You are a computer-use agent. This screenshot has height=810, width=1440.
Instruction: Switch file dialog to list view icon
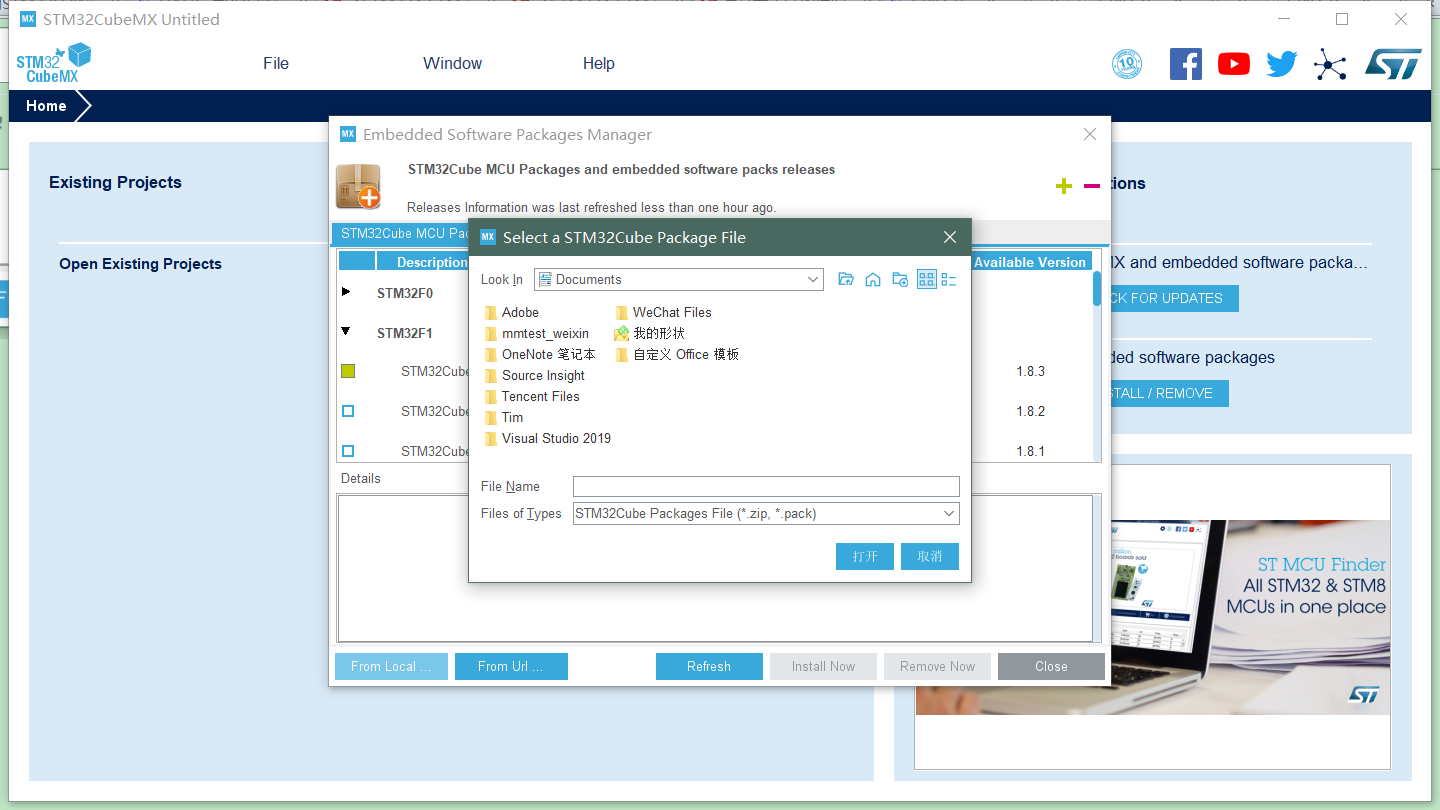pyautogui.click(x=927, y=280)
